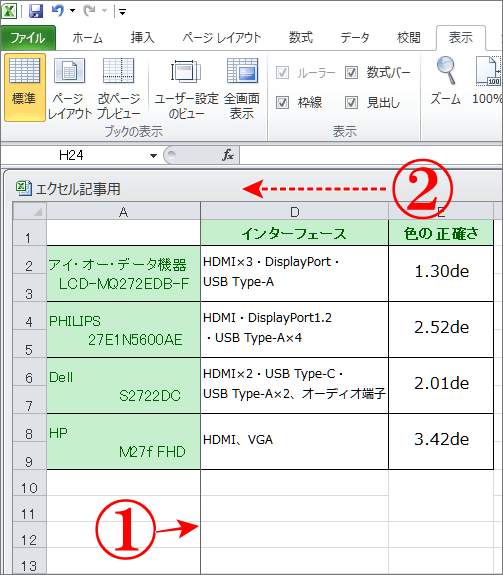Click the fx insert function button
503x575 pixels.
click(x=228, y=155)
